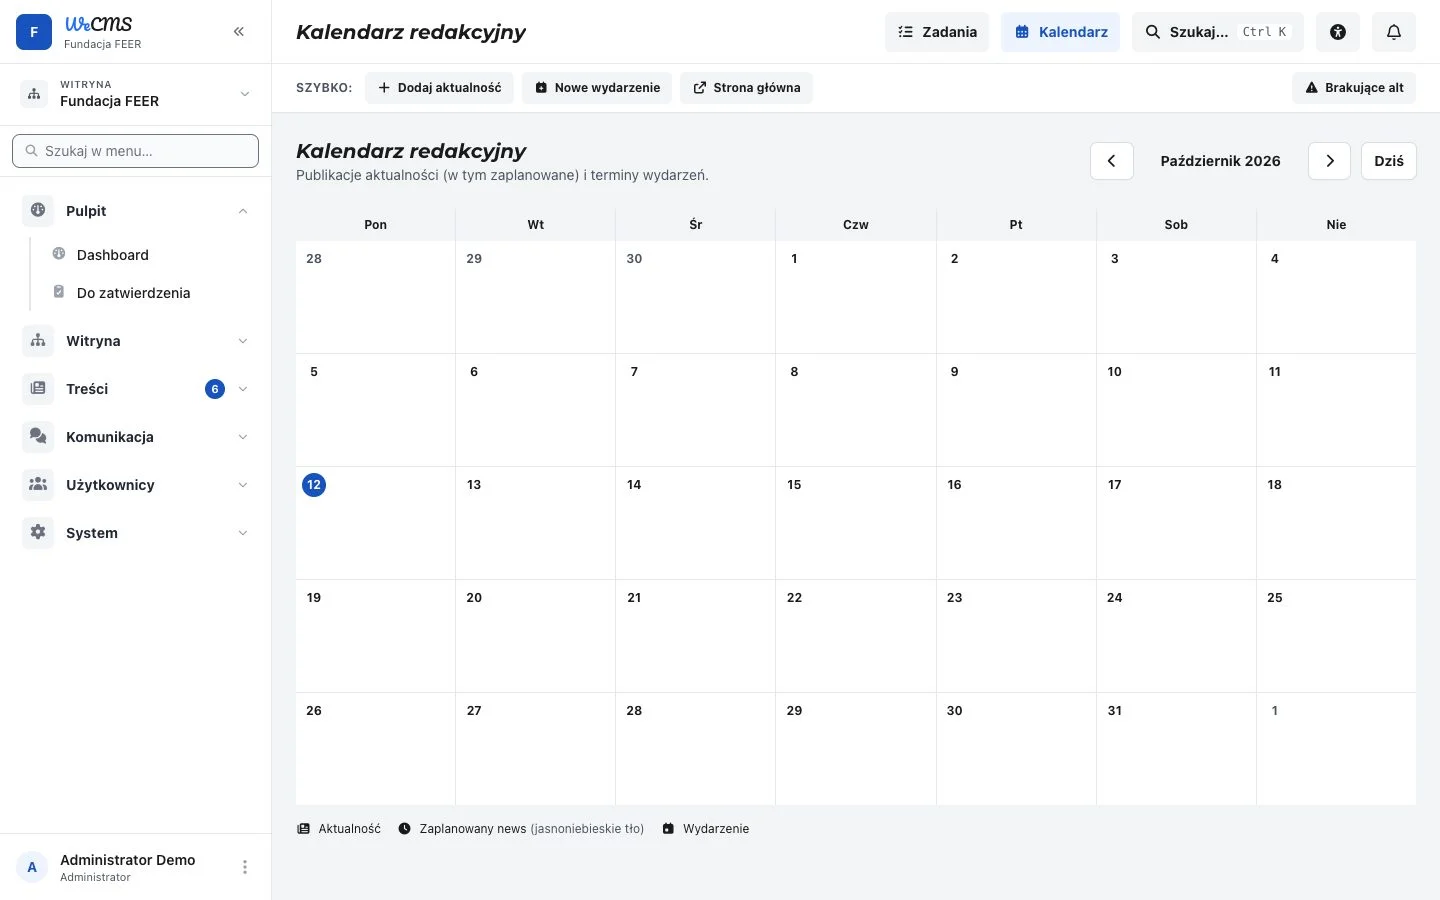
Task: Expand the Komunikacja menu chevron
Action: click(x=243, y=437)
